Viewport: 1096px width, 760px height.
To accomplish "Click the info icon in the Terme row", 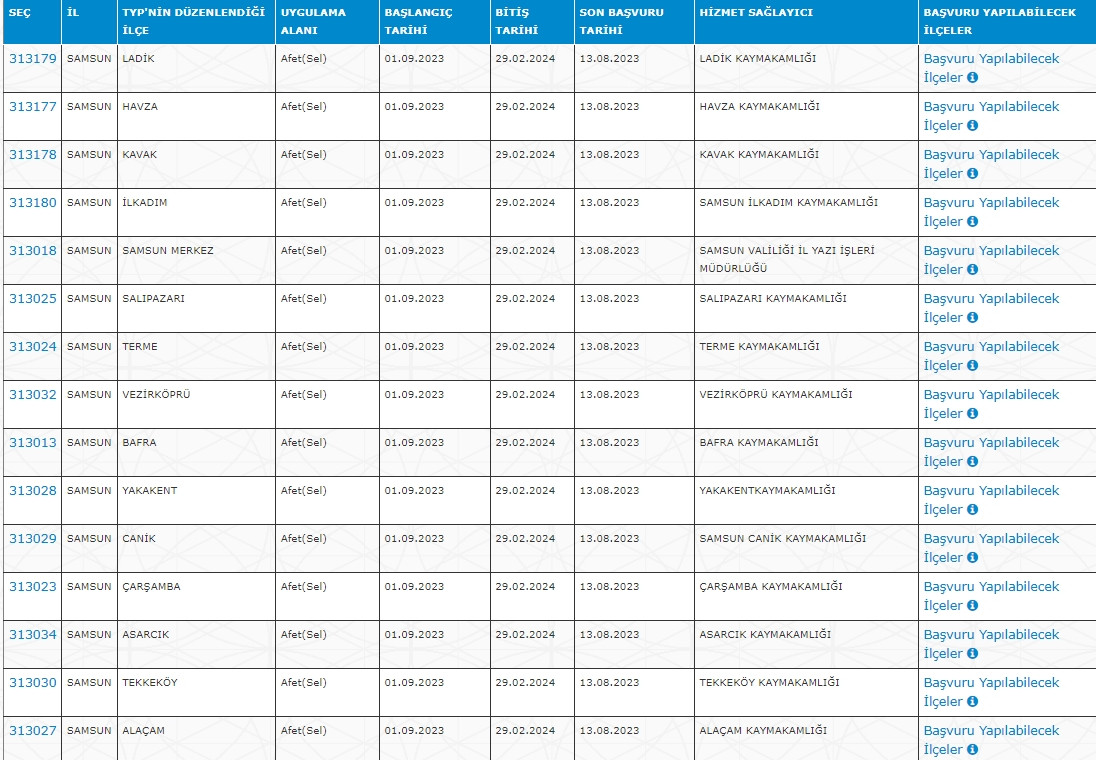I will coord(972,366).
